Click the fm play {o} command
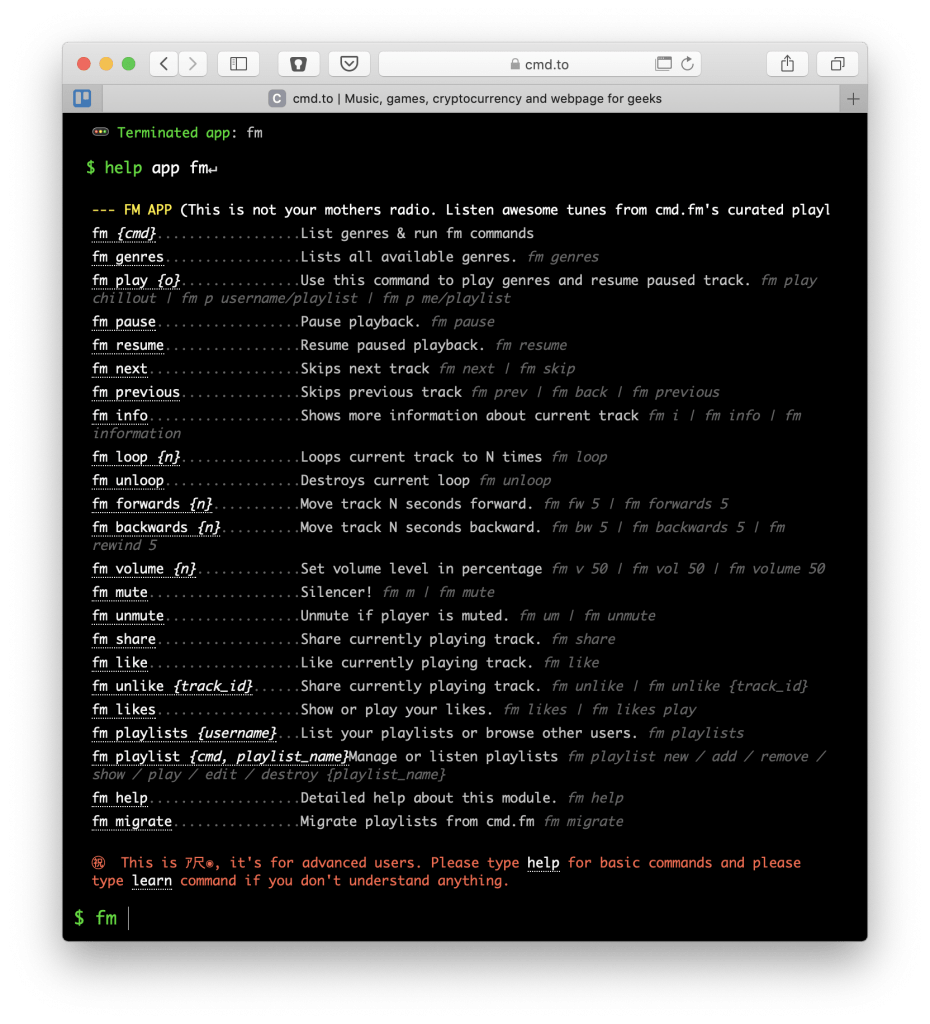The height and width of the screenshot is (1024, 930). (136, 281)
